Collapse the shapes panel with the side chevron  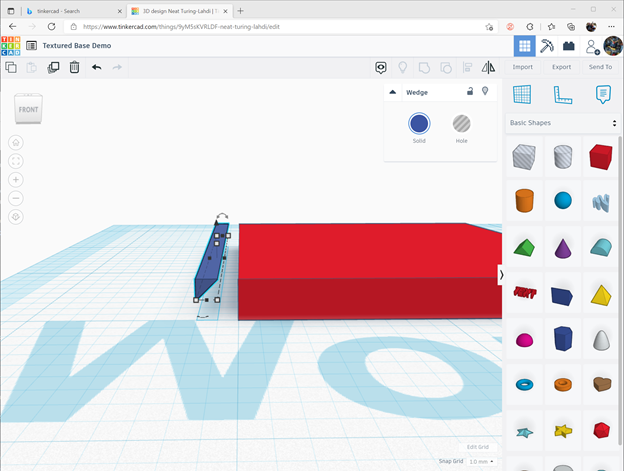501,275
